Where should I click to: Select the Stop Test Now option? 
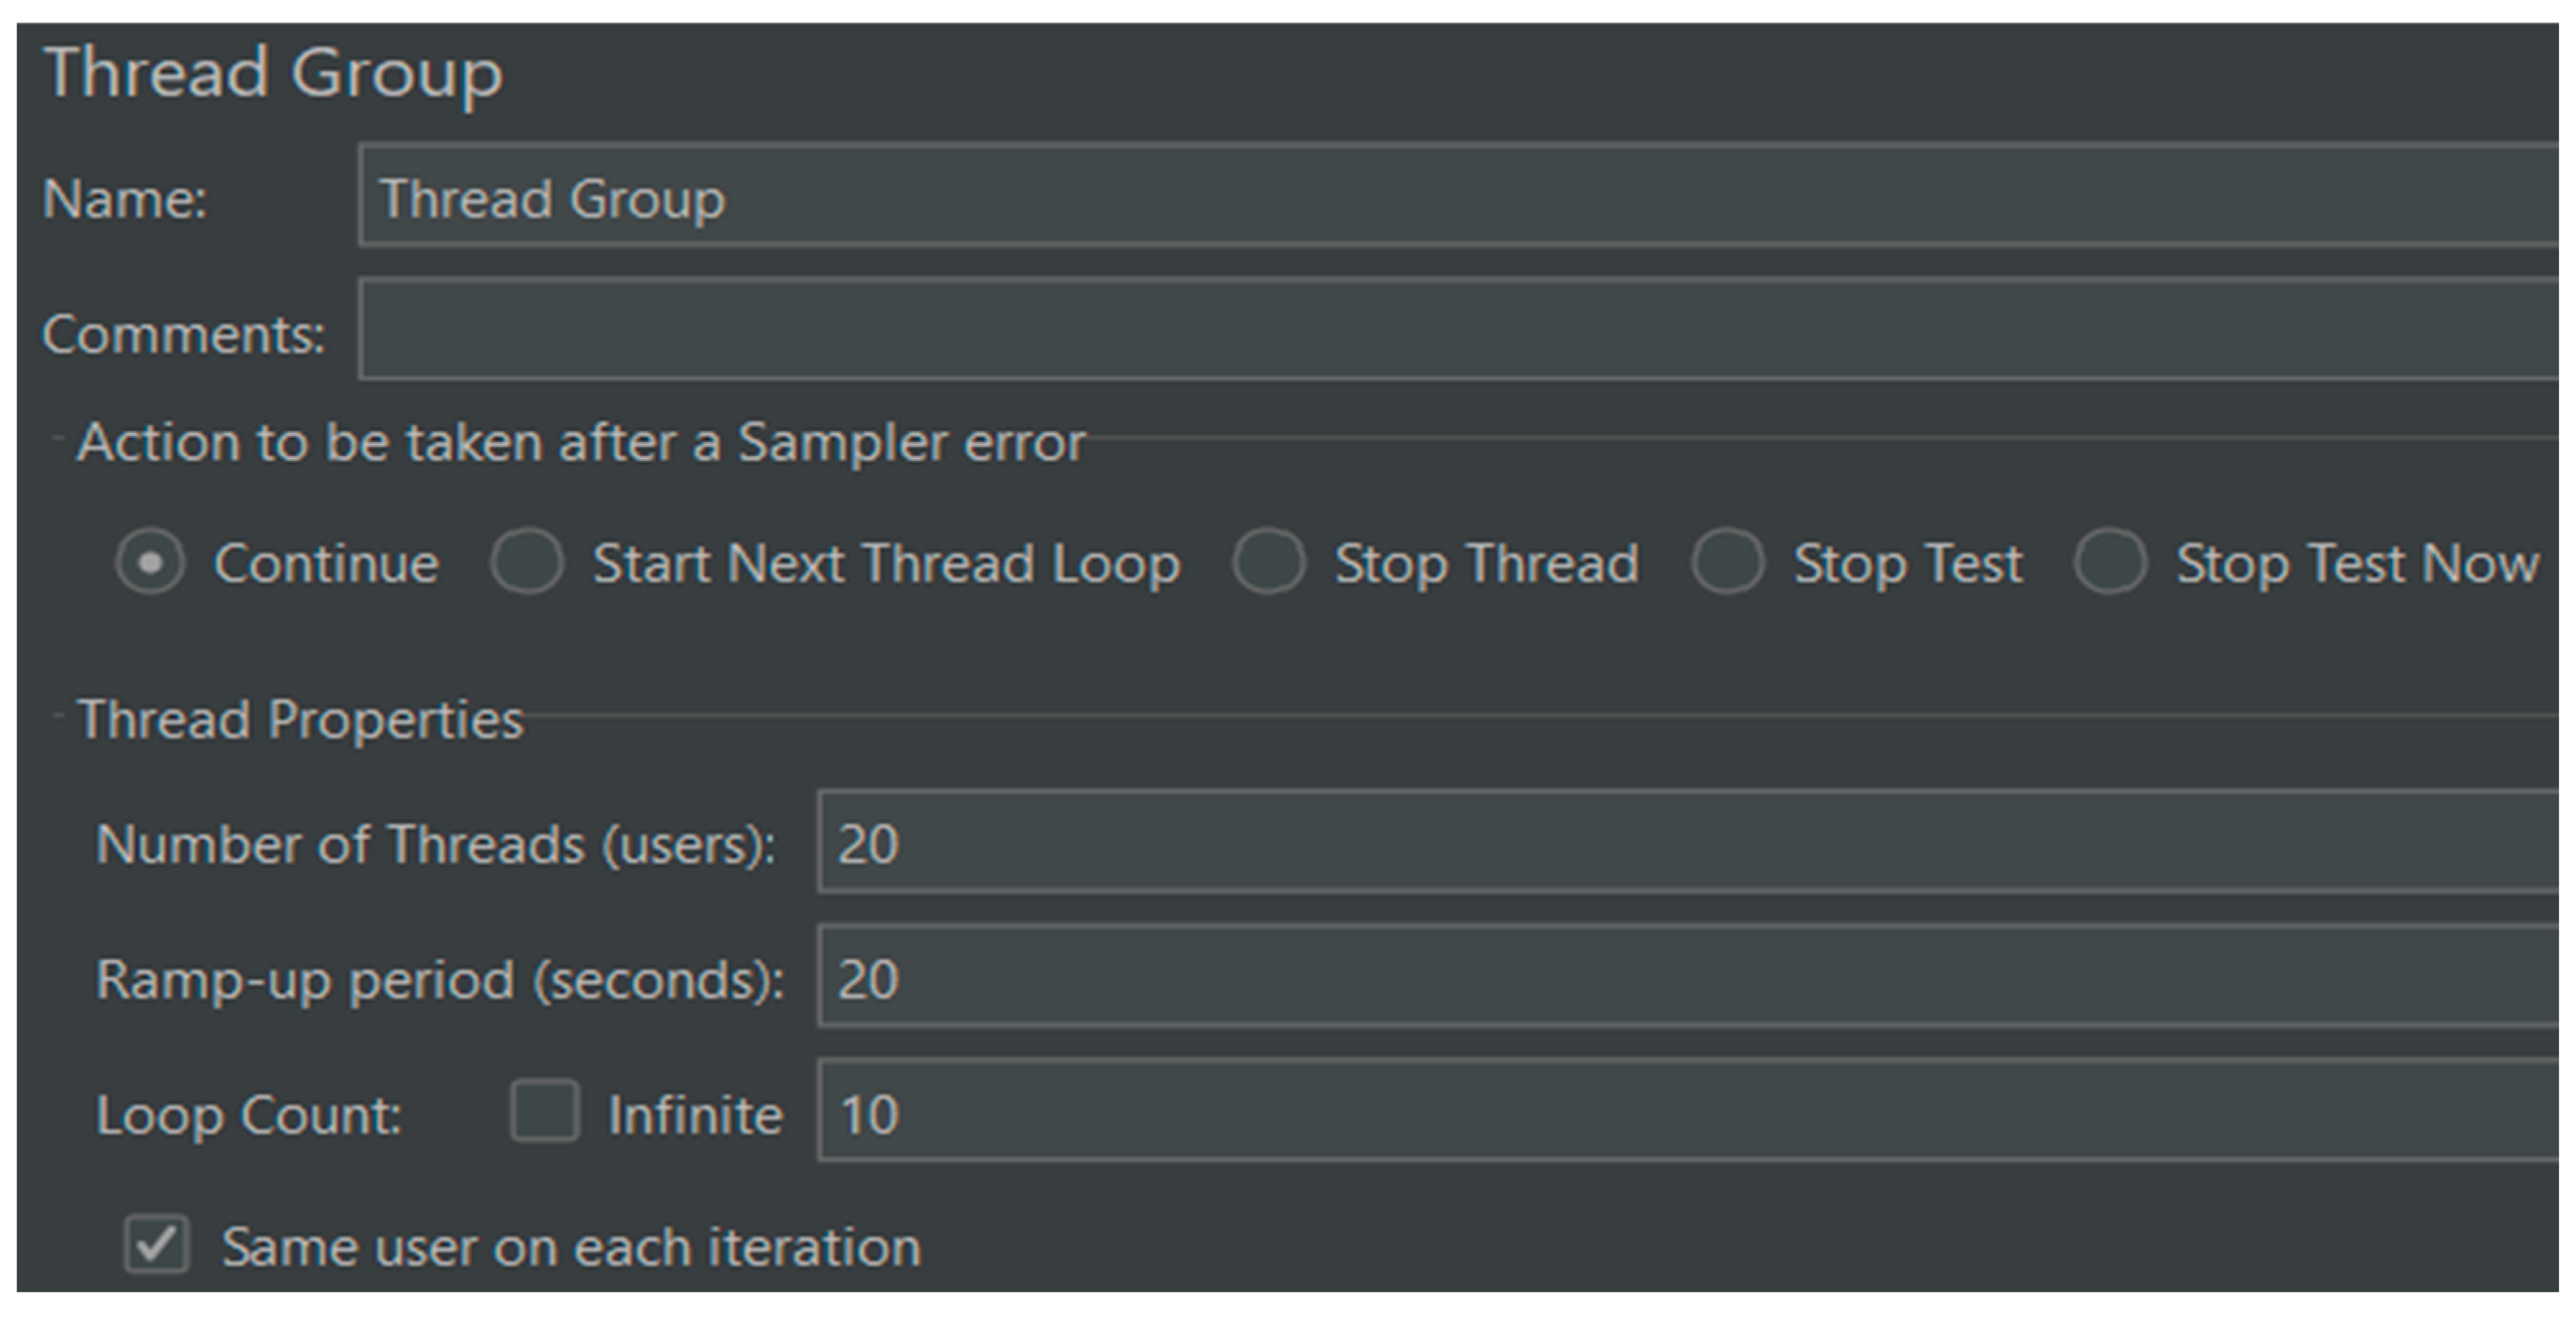pyautogui.click(x=2110, y=562)
